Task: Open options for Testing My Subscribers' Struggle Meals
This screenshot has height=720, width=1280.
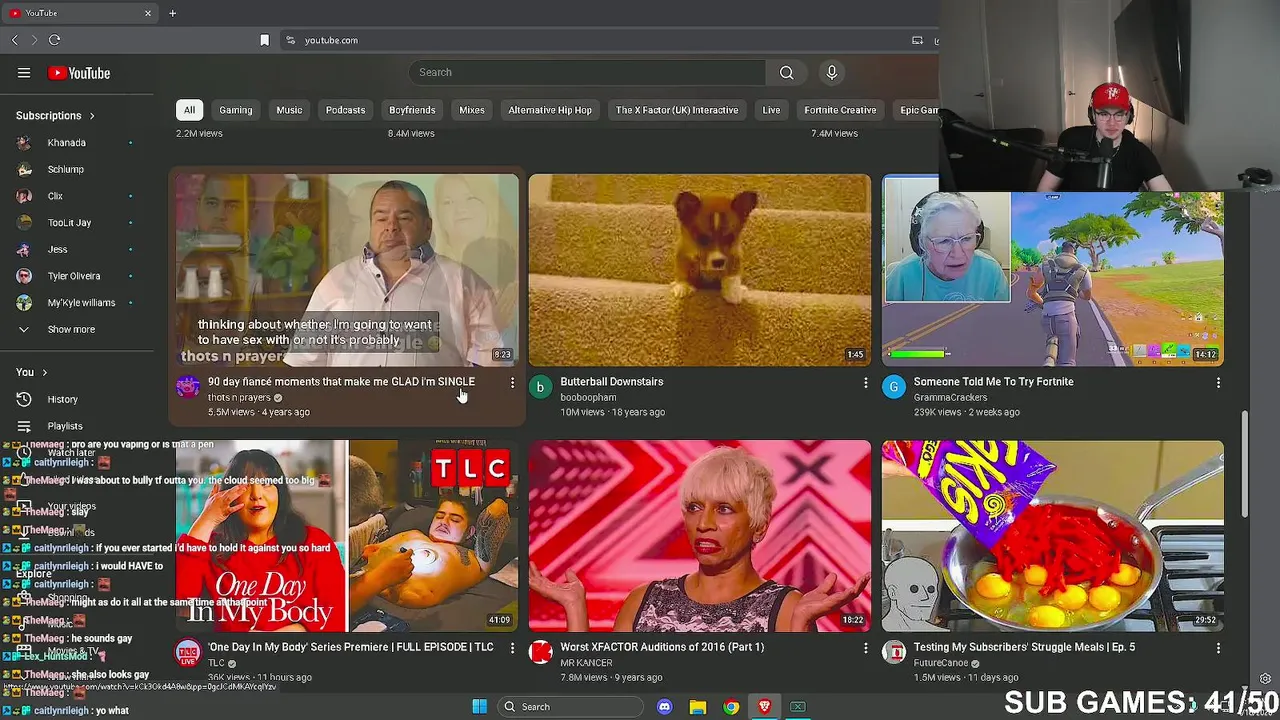Action: point(1218,649)
